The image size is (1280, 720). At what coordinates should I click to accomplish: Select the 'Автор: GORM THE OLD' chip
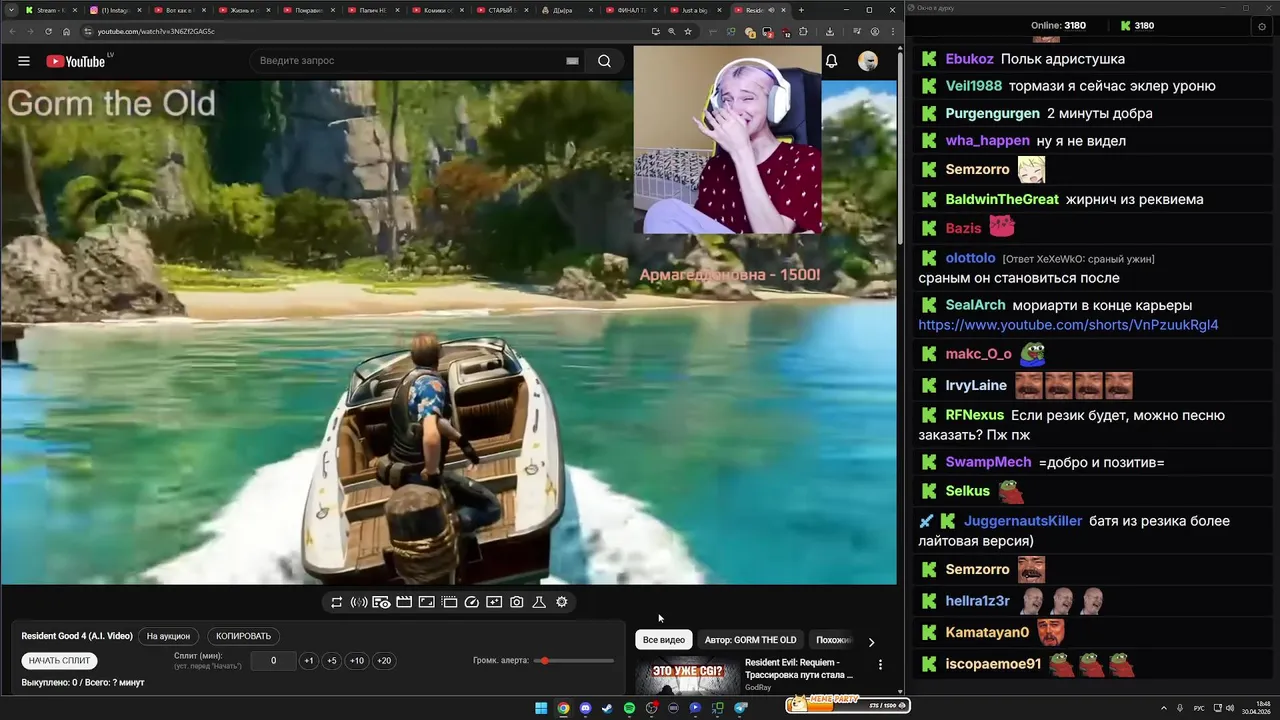point(751,640)
